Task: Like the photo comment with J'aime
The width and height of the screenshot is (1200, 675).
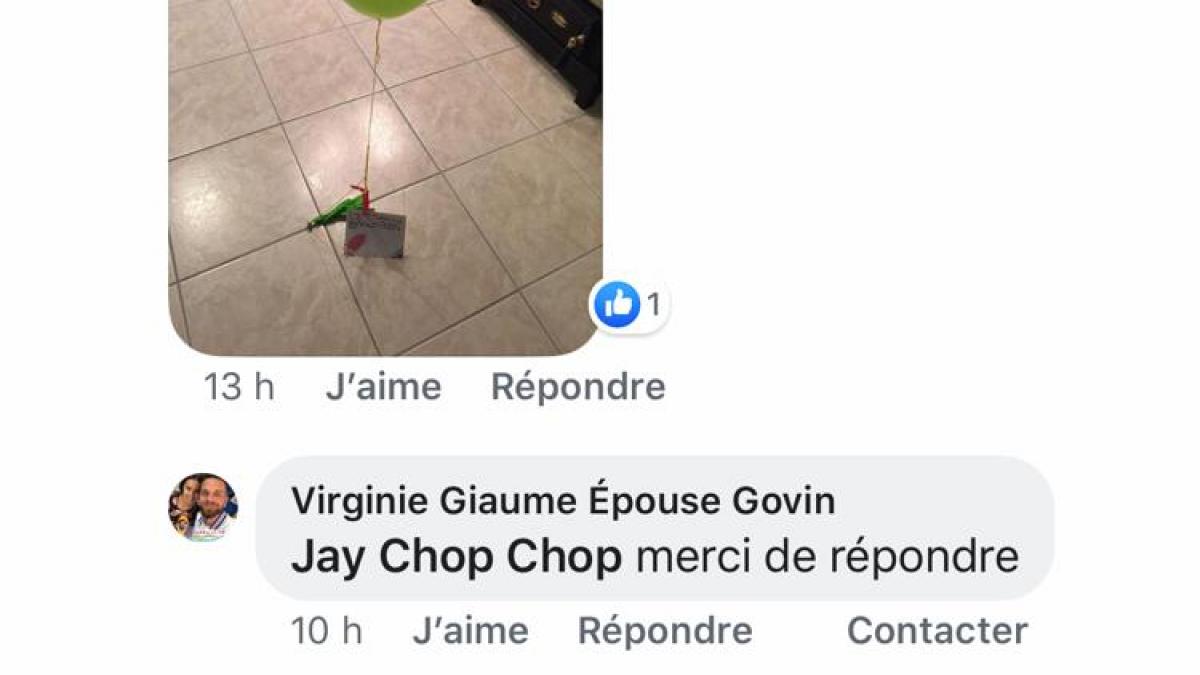Action: 383,387
